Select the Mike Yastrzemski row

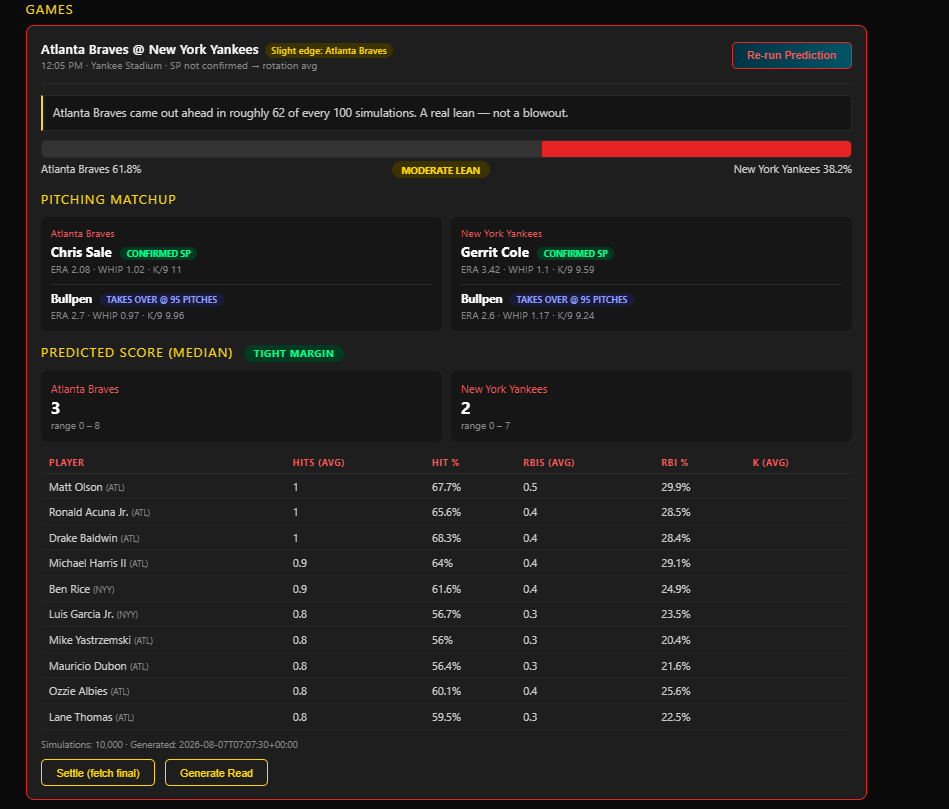tap(446, 640)
